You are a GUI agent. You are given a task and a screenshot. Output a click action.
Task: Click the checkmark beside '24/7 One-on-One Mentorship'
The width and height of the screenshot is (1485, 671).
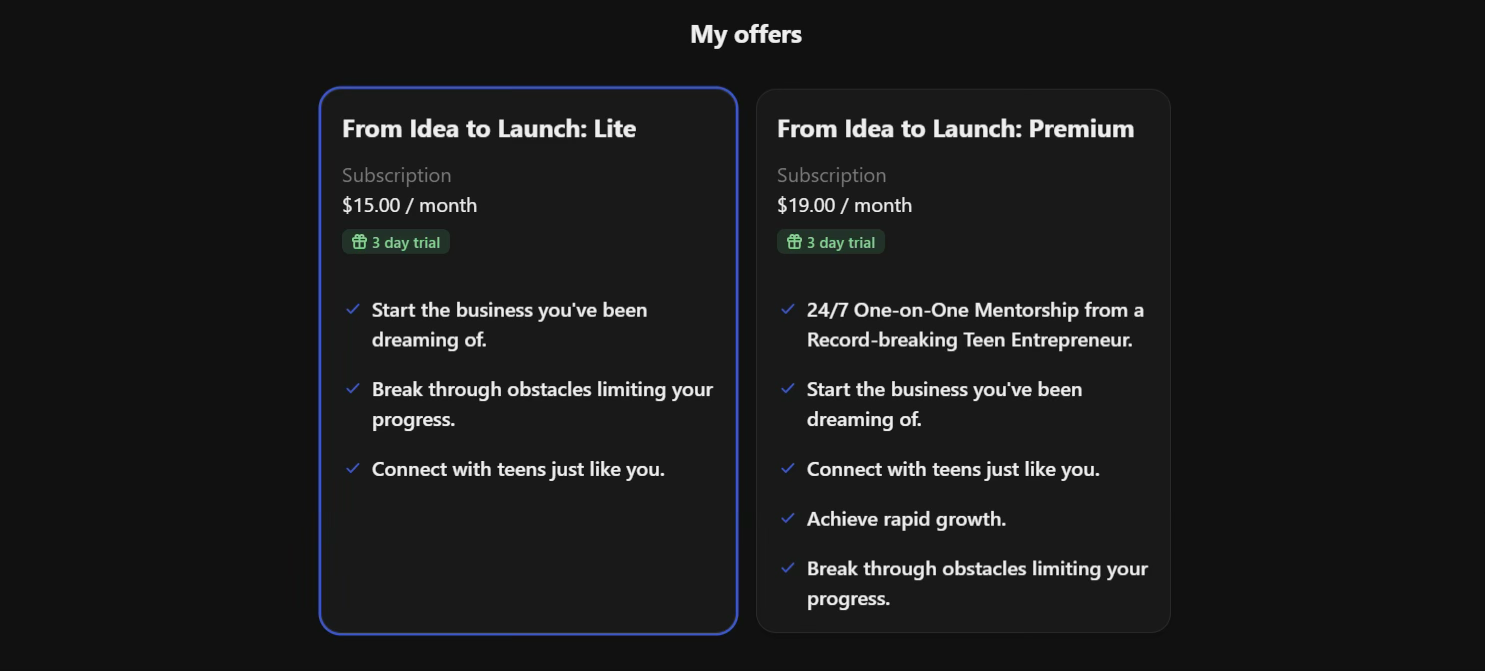pos(788,310)
